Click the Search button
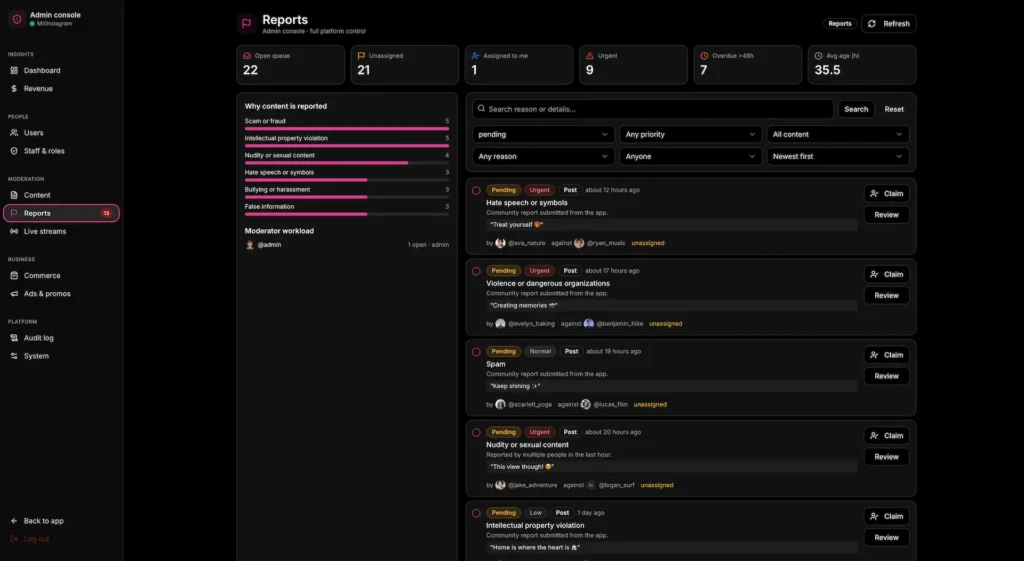Viewport: 1024px width, 561px height. (x=856, y=109)
